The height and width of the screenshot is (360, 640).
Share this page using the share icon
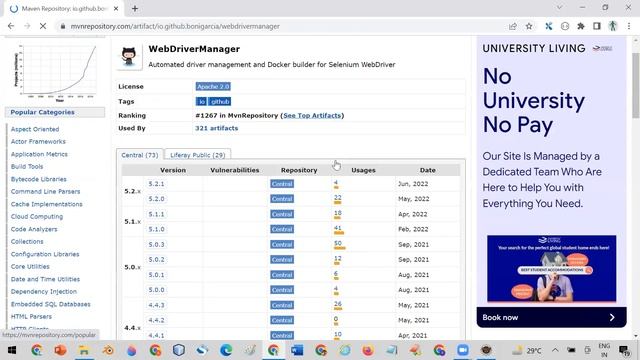(513, 26)
